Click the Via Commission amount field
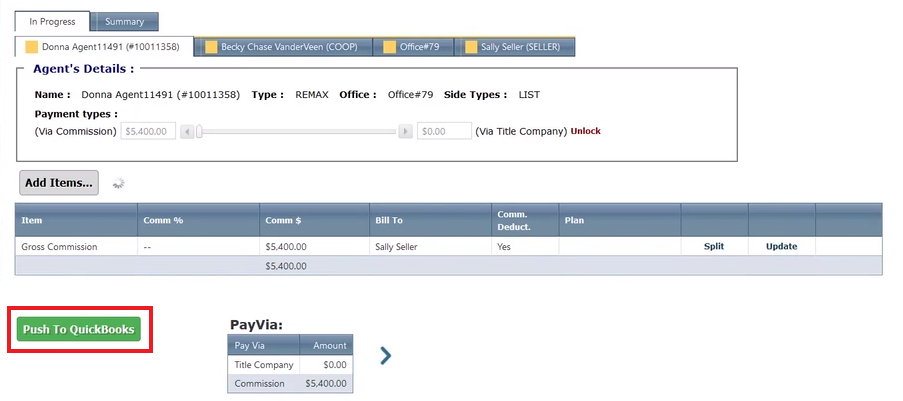 (148, 131)
